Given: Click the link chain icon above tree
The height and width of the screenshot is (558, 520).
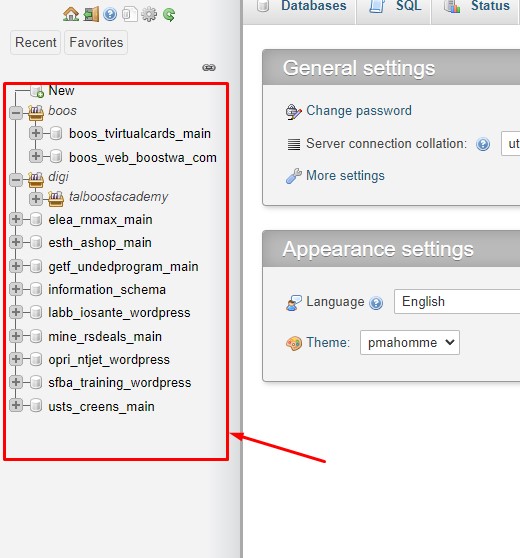Looking at the screenshot, I should click(x=209, y=67).
